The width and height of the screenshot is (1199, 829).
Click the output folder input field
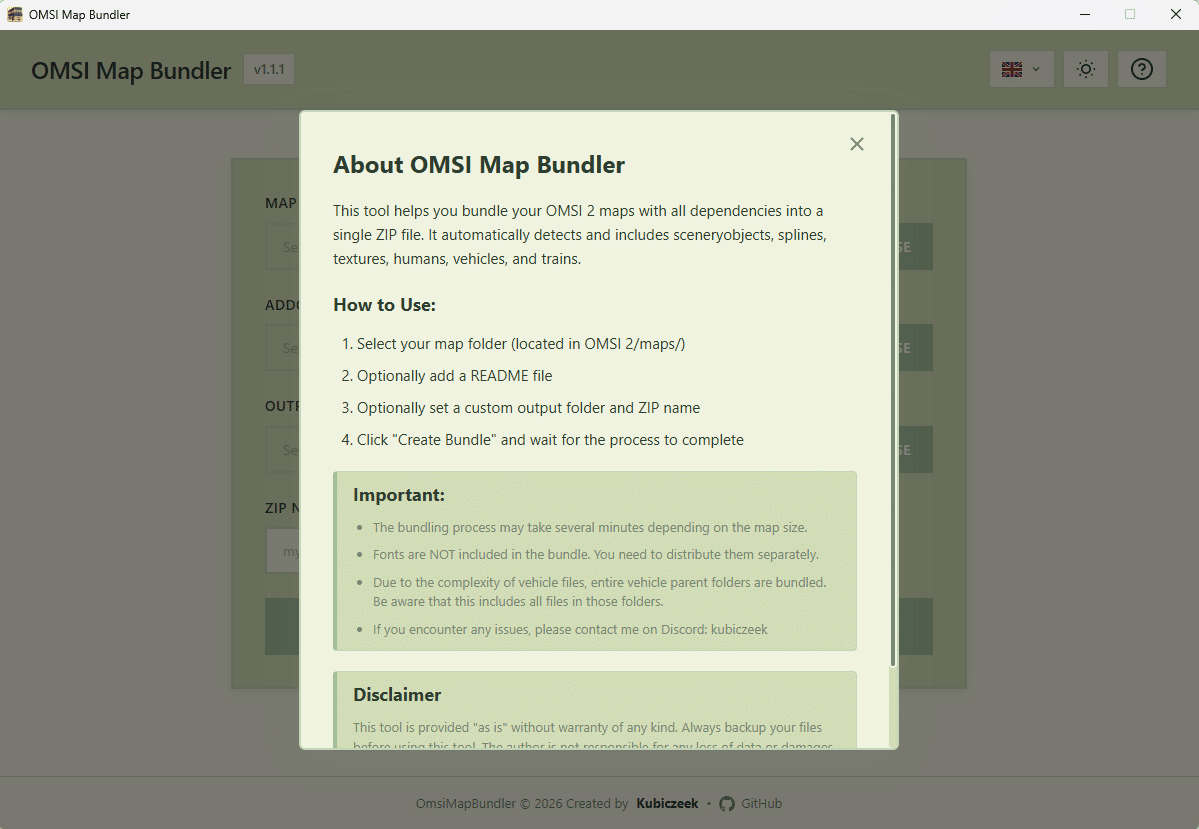tap(282, 450)
